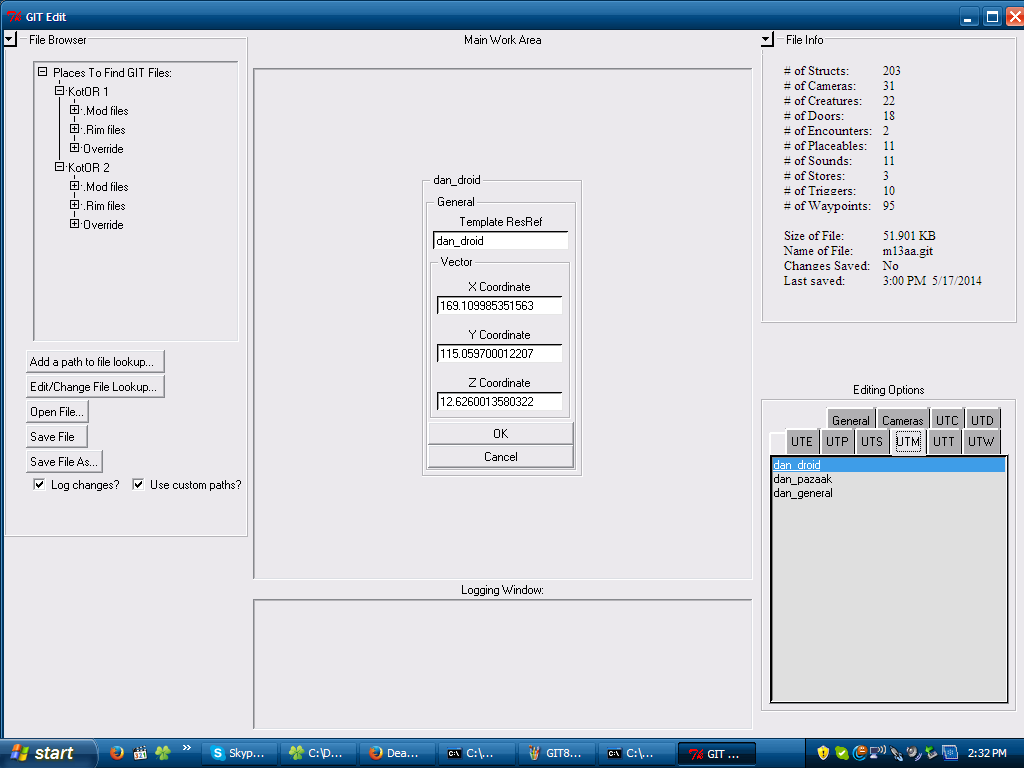This screenshot has height=768, width=1024.
Task: Click the GIT ... taskbar button
Action: click(x=716, y=753)
